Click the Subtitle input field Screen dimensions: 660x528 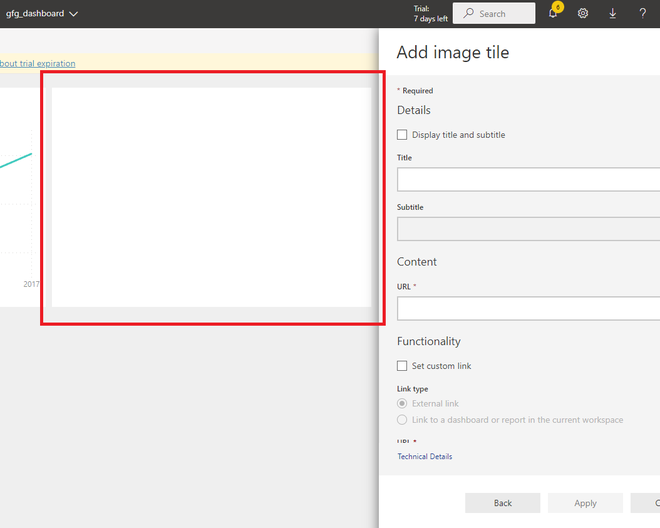[528, 229]
